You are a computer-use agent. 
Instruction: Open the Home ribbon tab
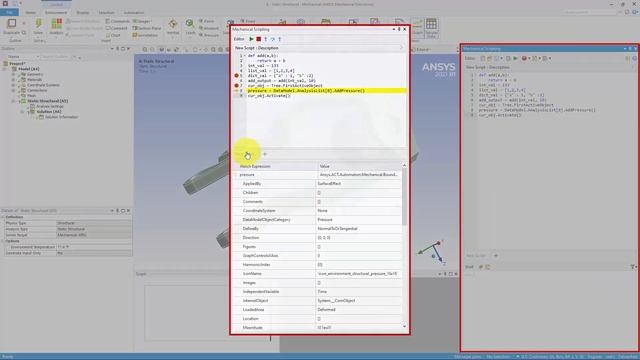pyautogui.click(x=31, y=13)
